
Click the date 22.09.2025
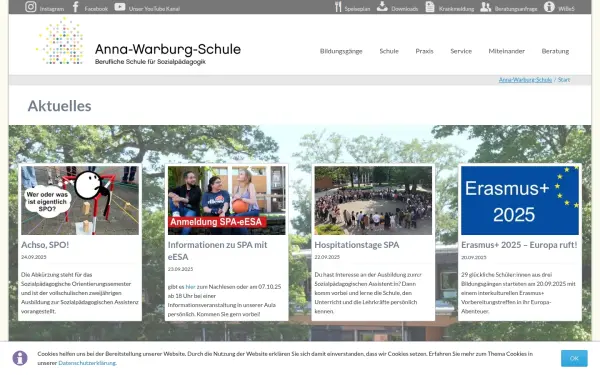[x=327, y=257]
